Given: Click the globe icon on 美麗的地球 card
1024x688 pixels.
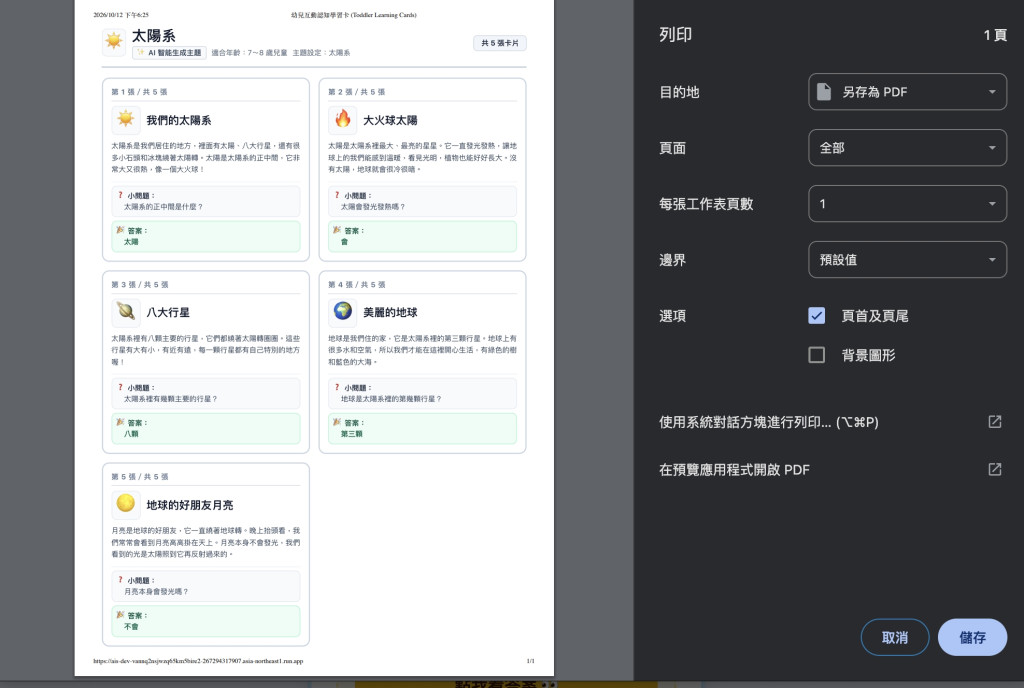Looking at the screenshot, I should (x=342, y=312).
